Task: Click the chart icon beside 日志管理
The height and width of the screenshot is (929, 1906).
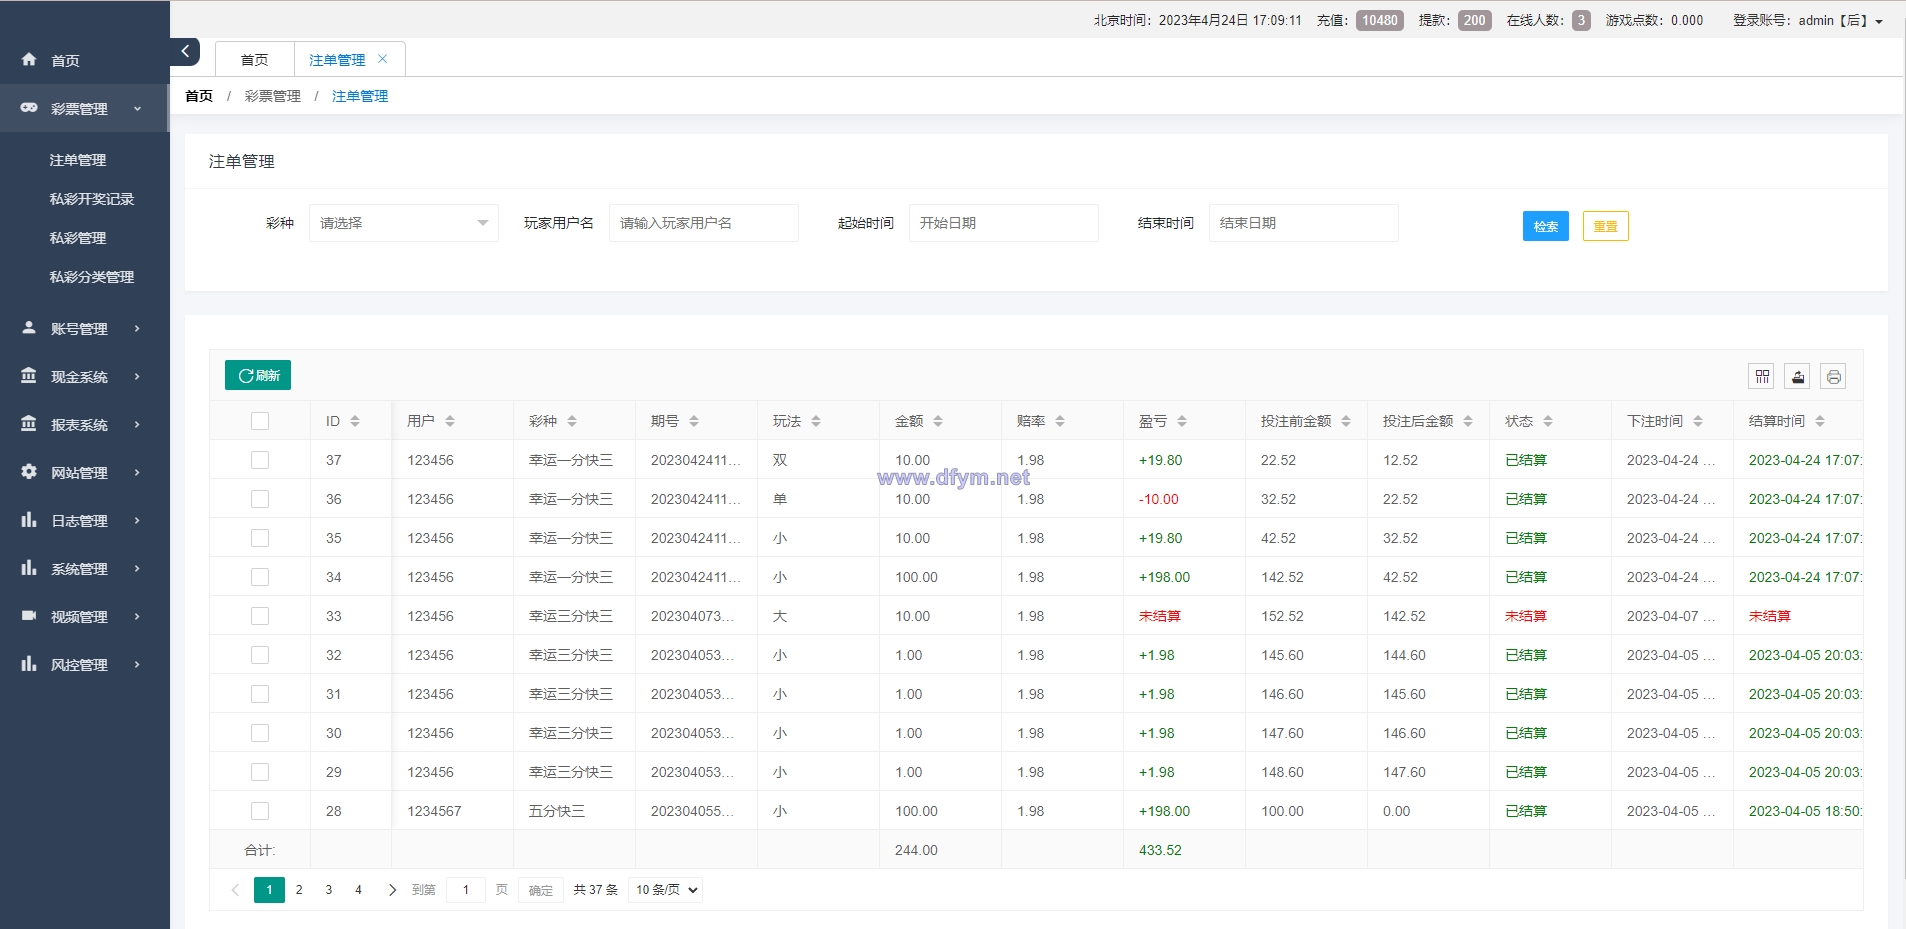Action: point(29,520)
